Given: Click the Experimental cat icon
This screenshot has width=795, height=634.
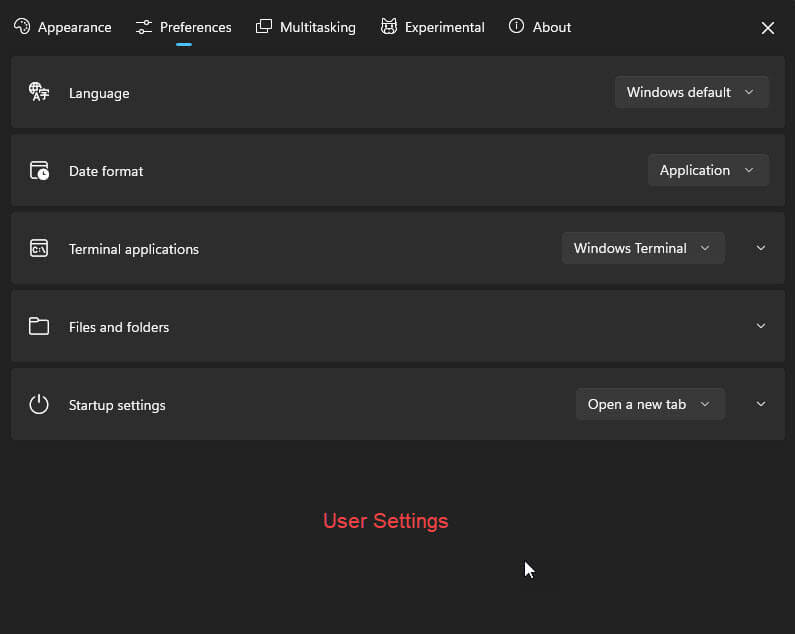Looking at the screenshot, I should pos(389,26).
